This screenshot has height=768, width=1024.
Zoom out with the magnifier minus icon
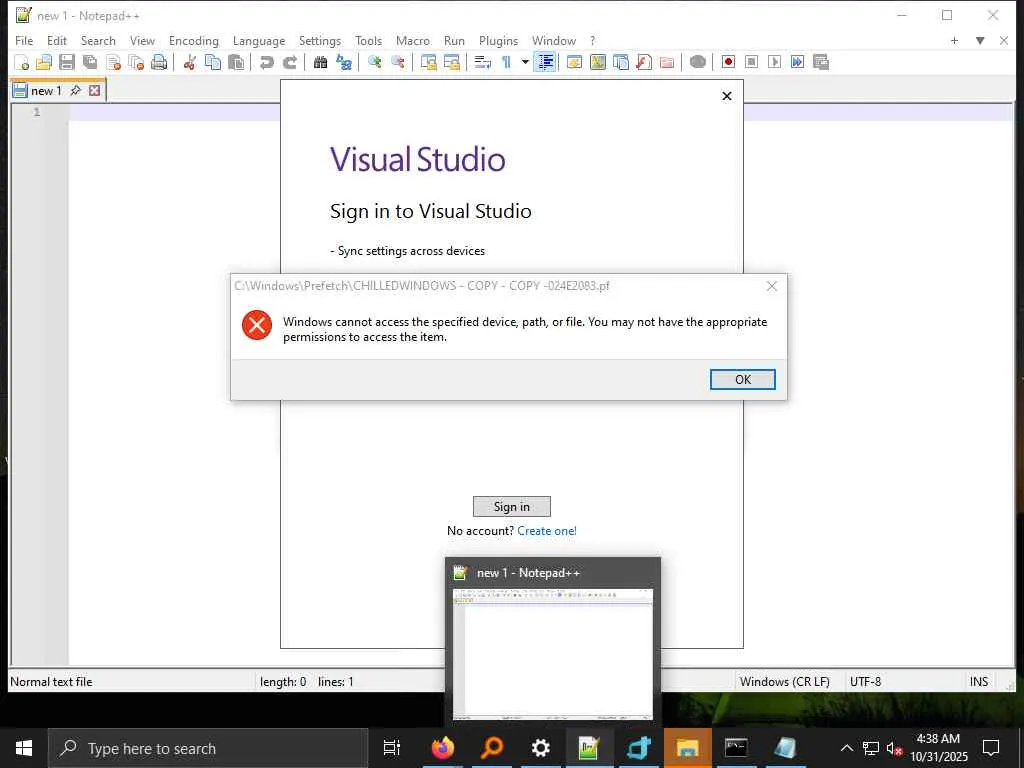(397, 62)
